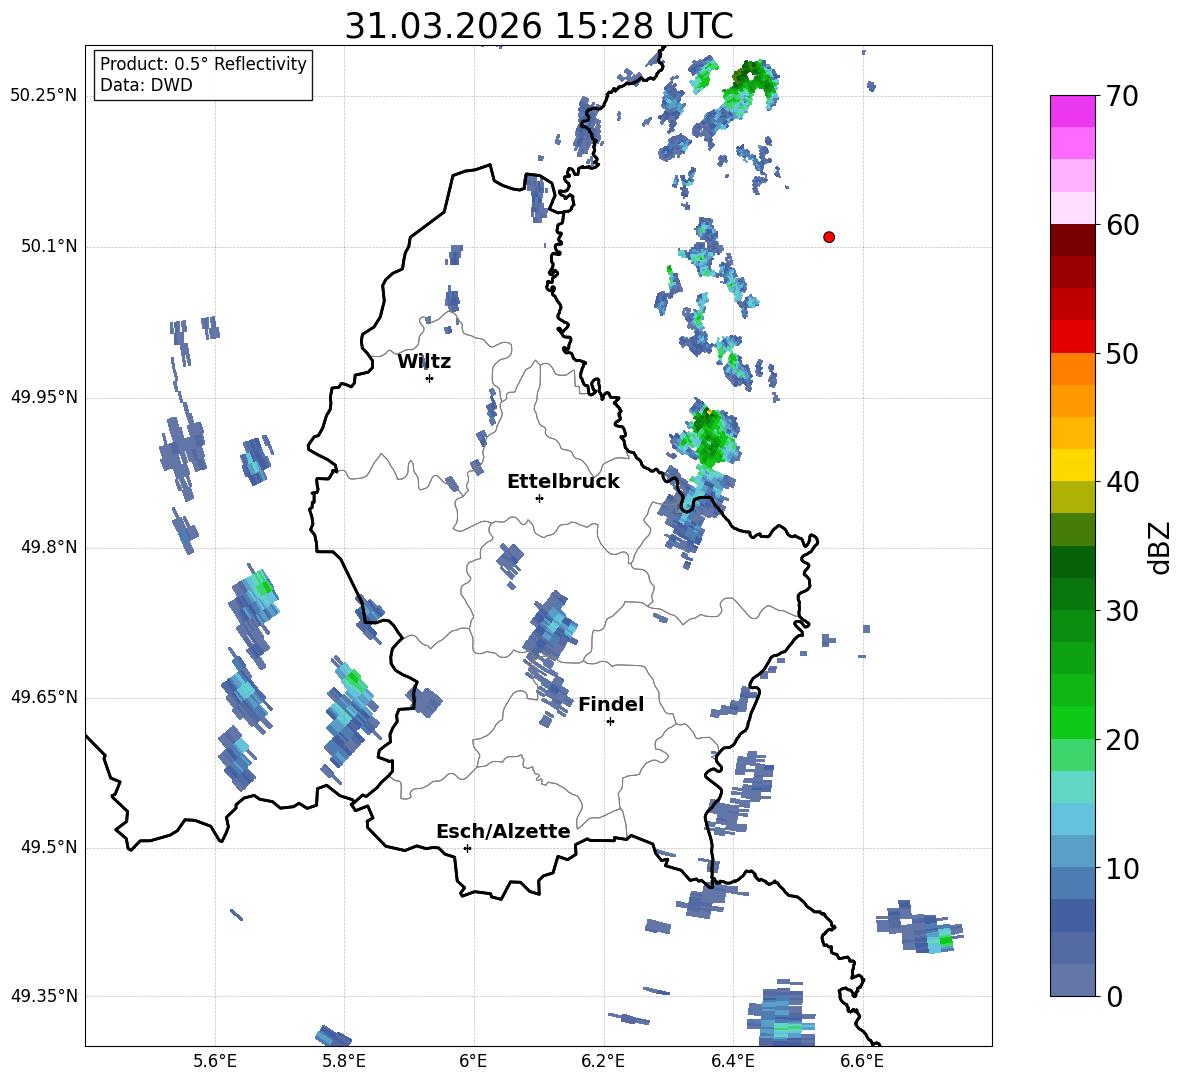
Task: Click the 50.25°N latitude label
Action: click(x=44, y=96)
